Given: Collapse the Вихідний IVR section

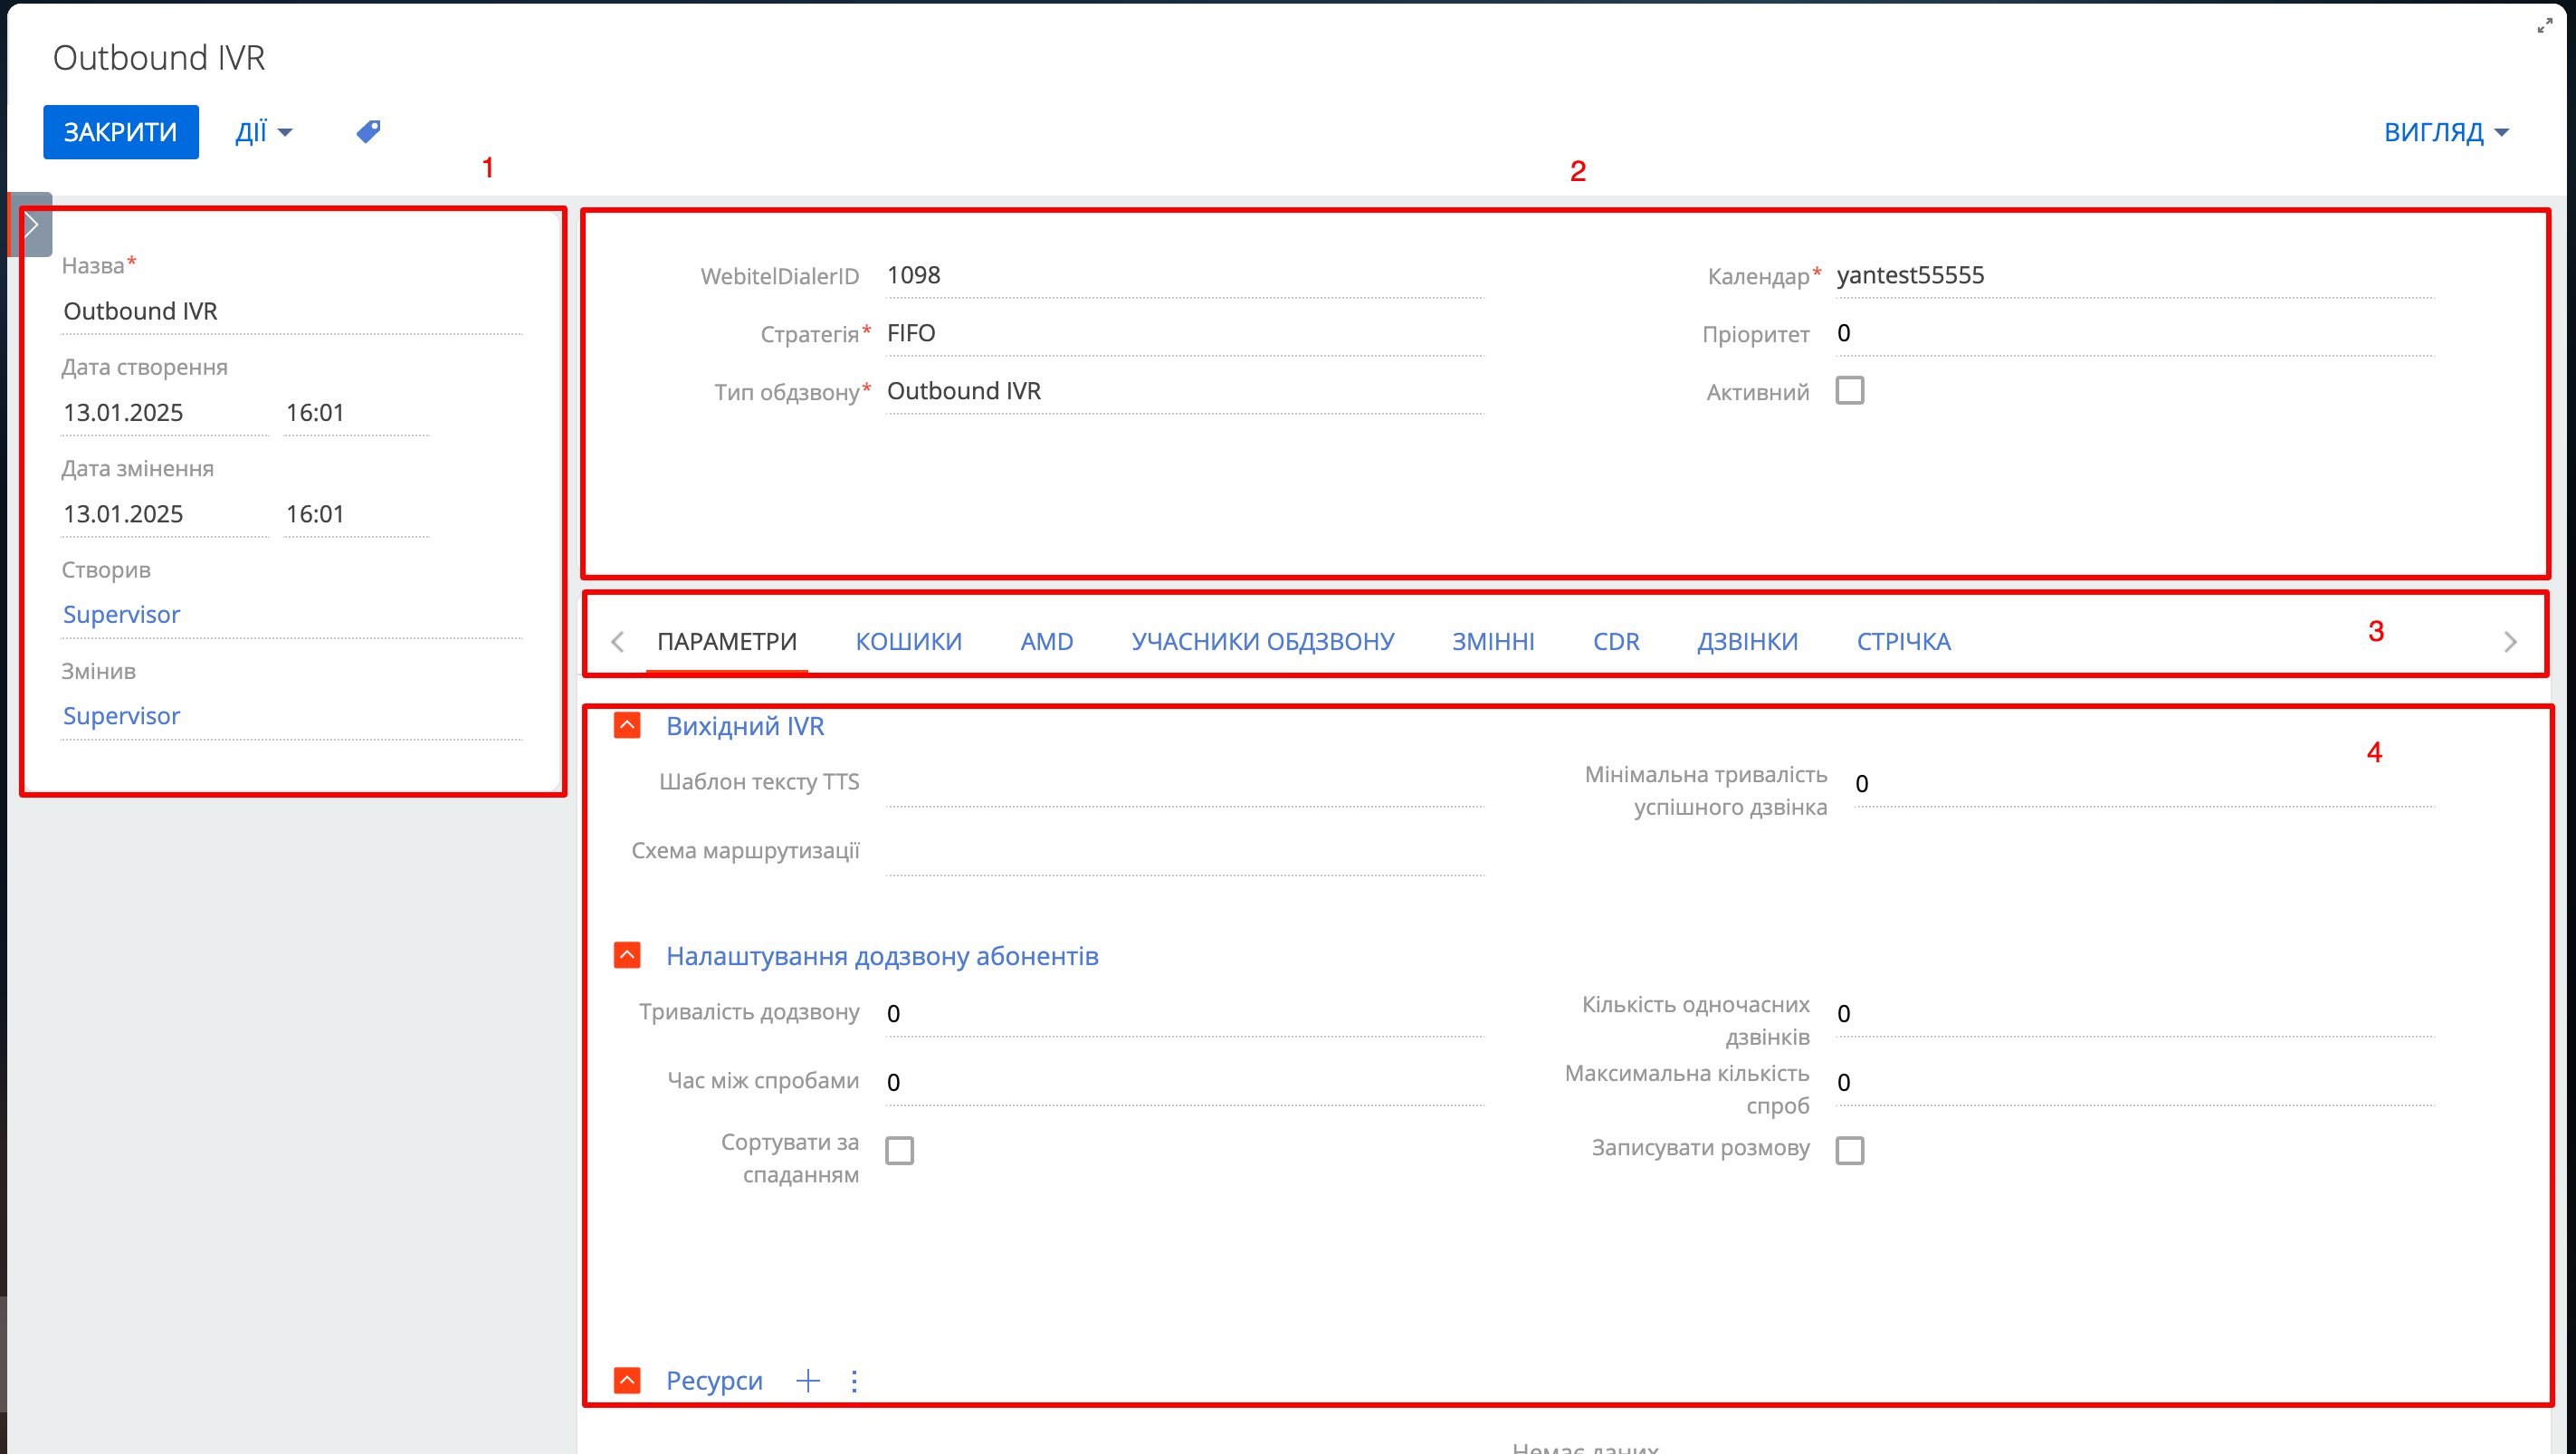Looking at the screenshot, I should tap(627, 726).
